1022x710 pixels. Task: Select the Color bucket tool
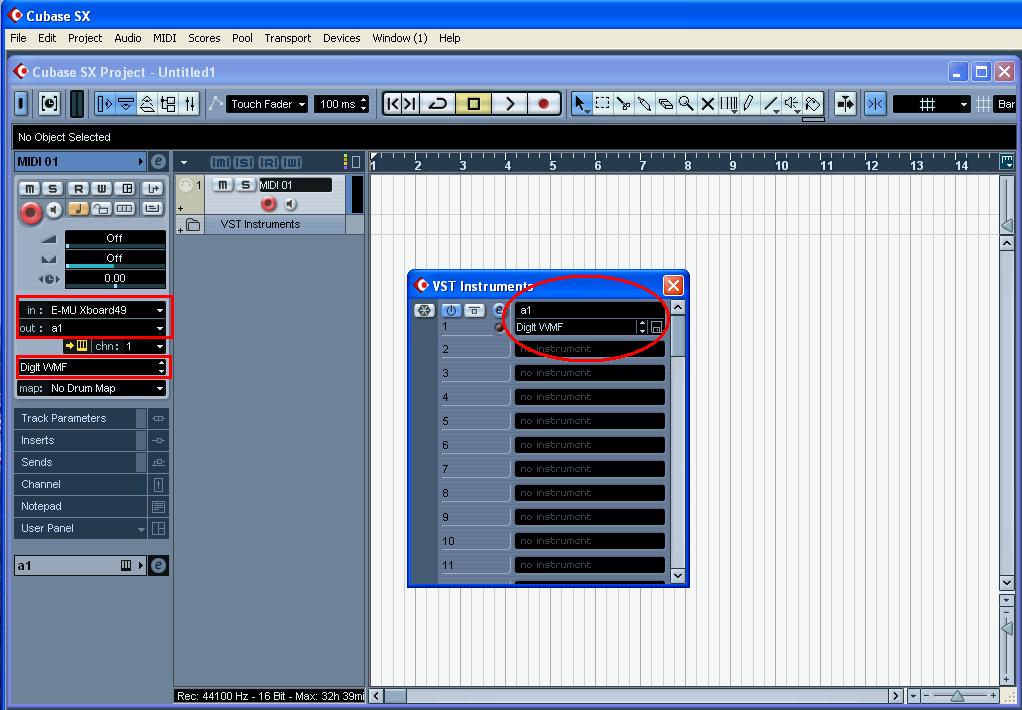click(813, 104)
